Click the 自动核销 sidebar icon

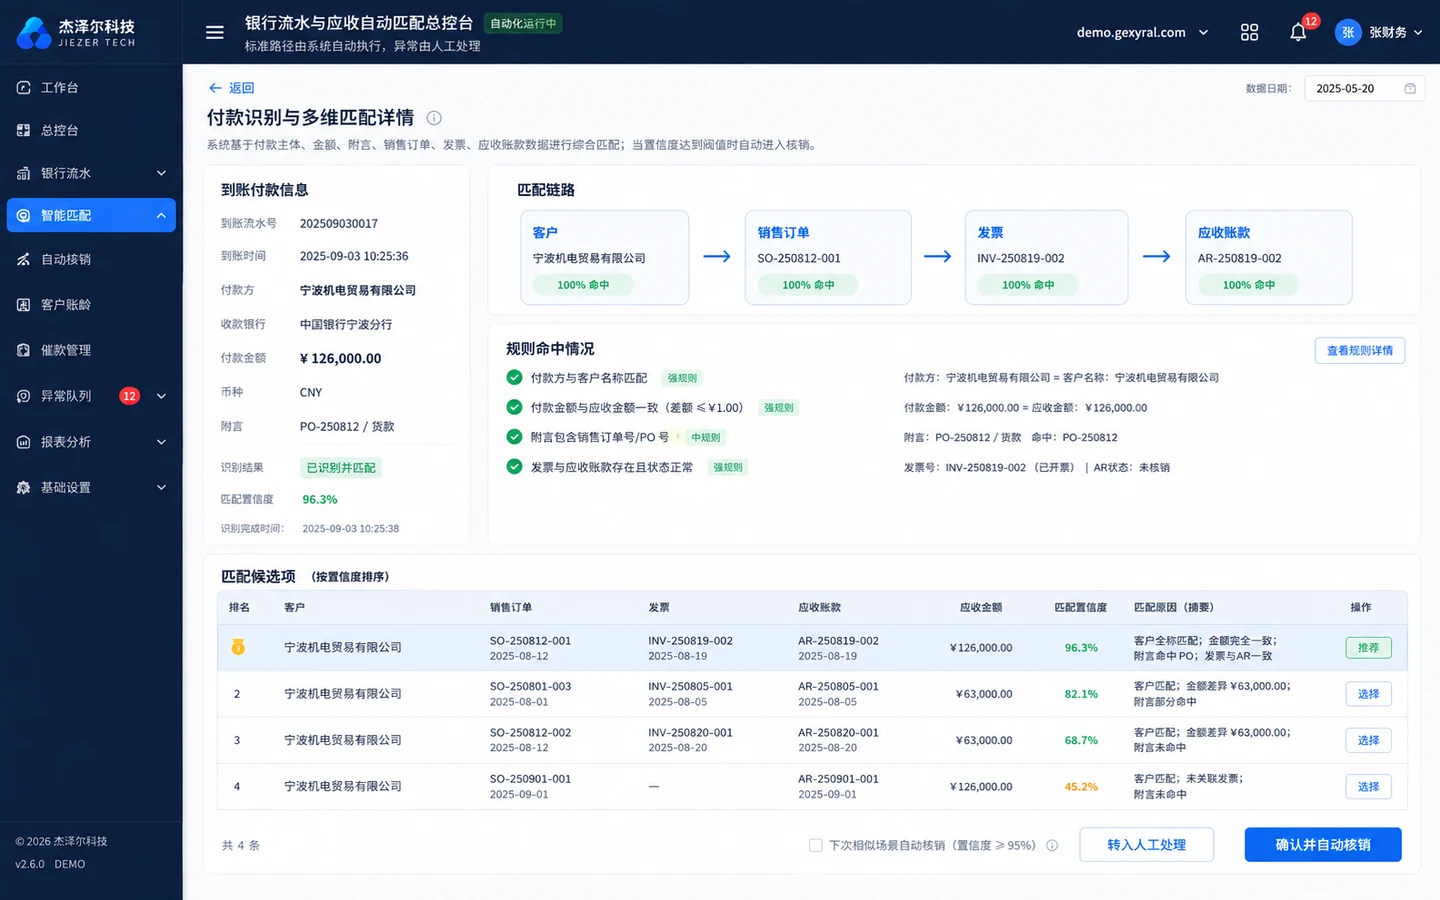[23, 259]
